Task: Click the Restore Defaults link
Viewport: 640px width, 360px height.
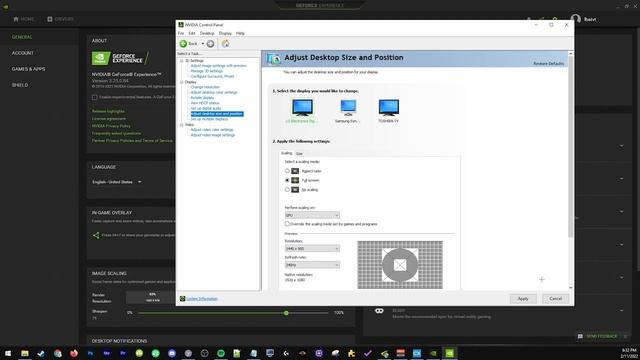Action: pyautogui.click(x=549, y=64)
